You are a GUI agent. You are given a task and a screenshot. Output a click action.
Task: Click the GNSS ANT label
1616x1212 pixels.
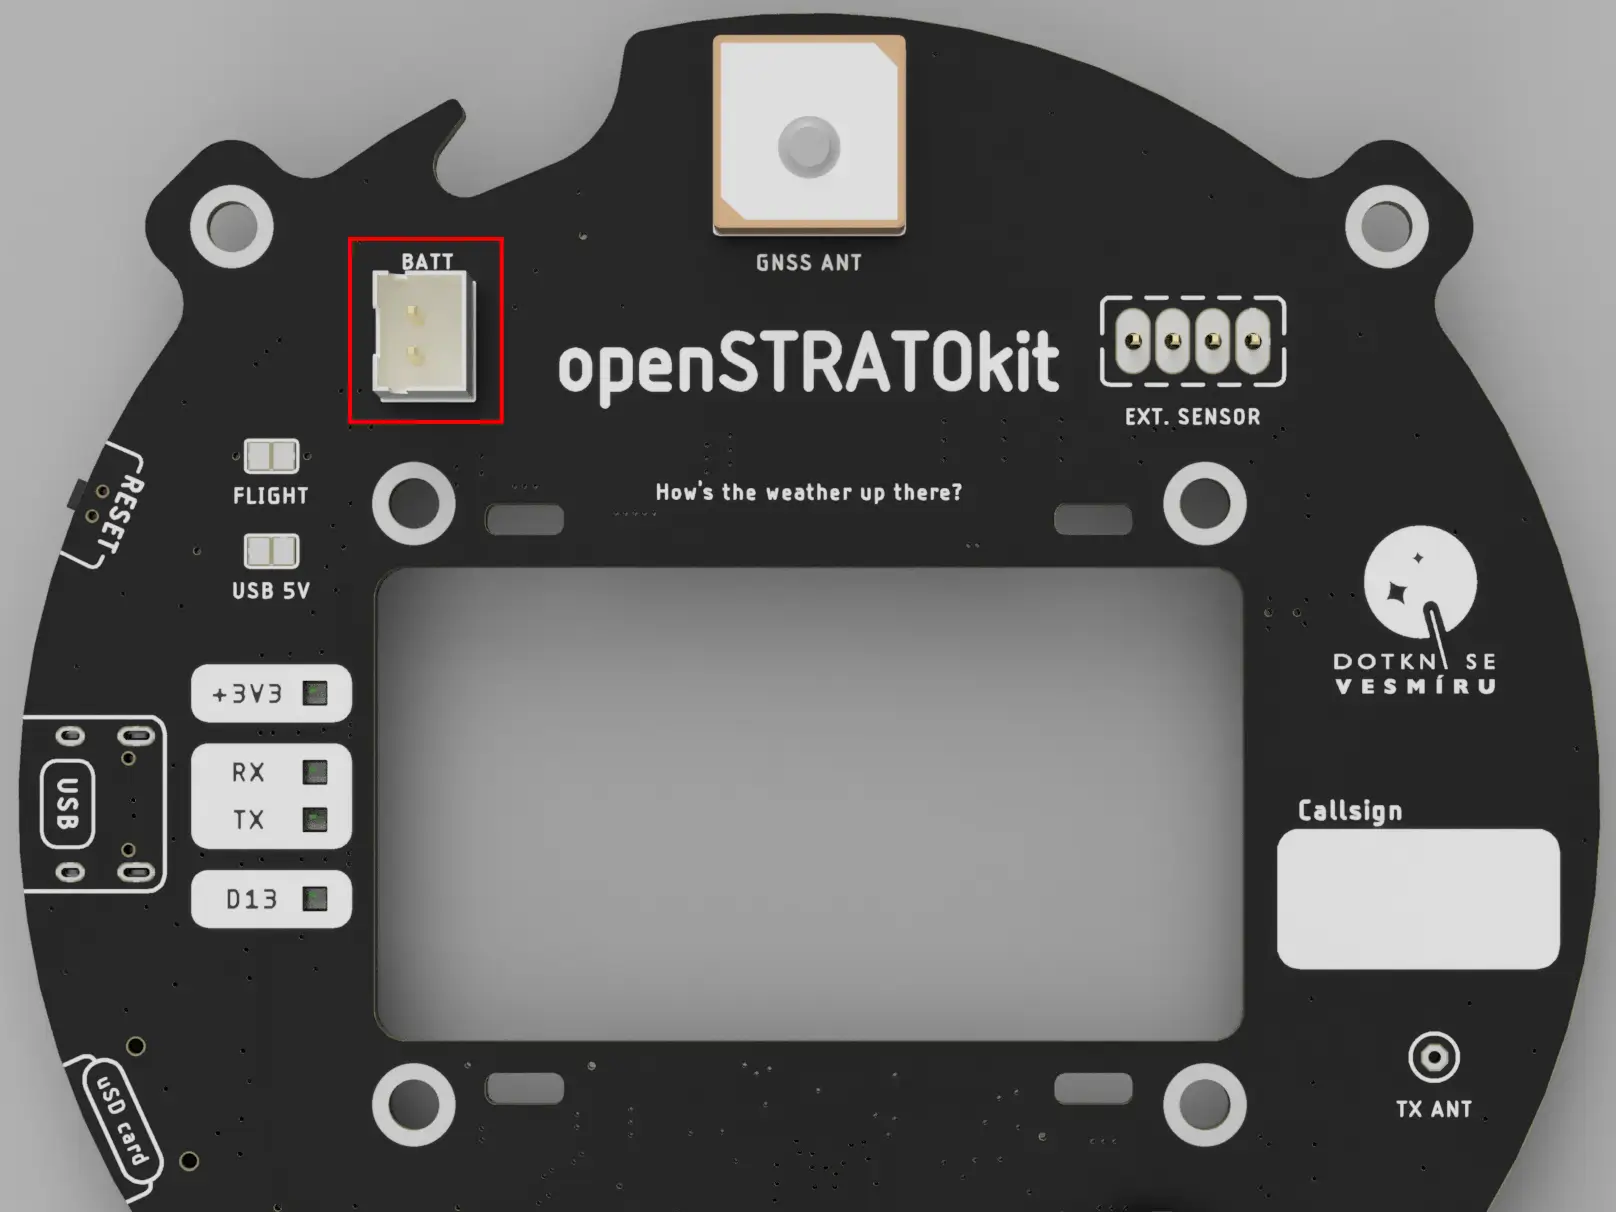tap(808, 263)
